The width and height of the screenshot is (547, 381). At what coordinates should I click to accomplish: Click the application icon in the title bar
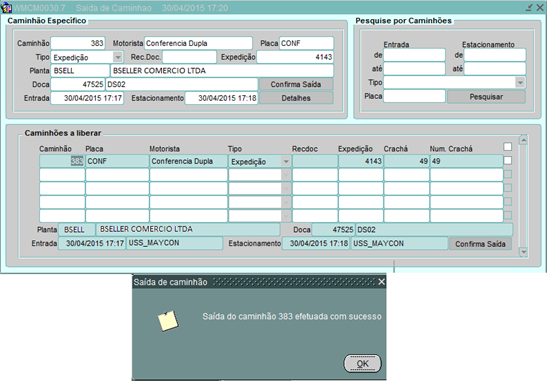pyautogui.click(x=6, y=7)
